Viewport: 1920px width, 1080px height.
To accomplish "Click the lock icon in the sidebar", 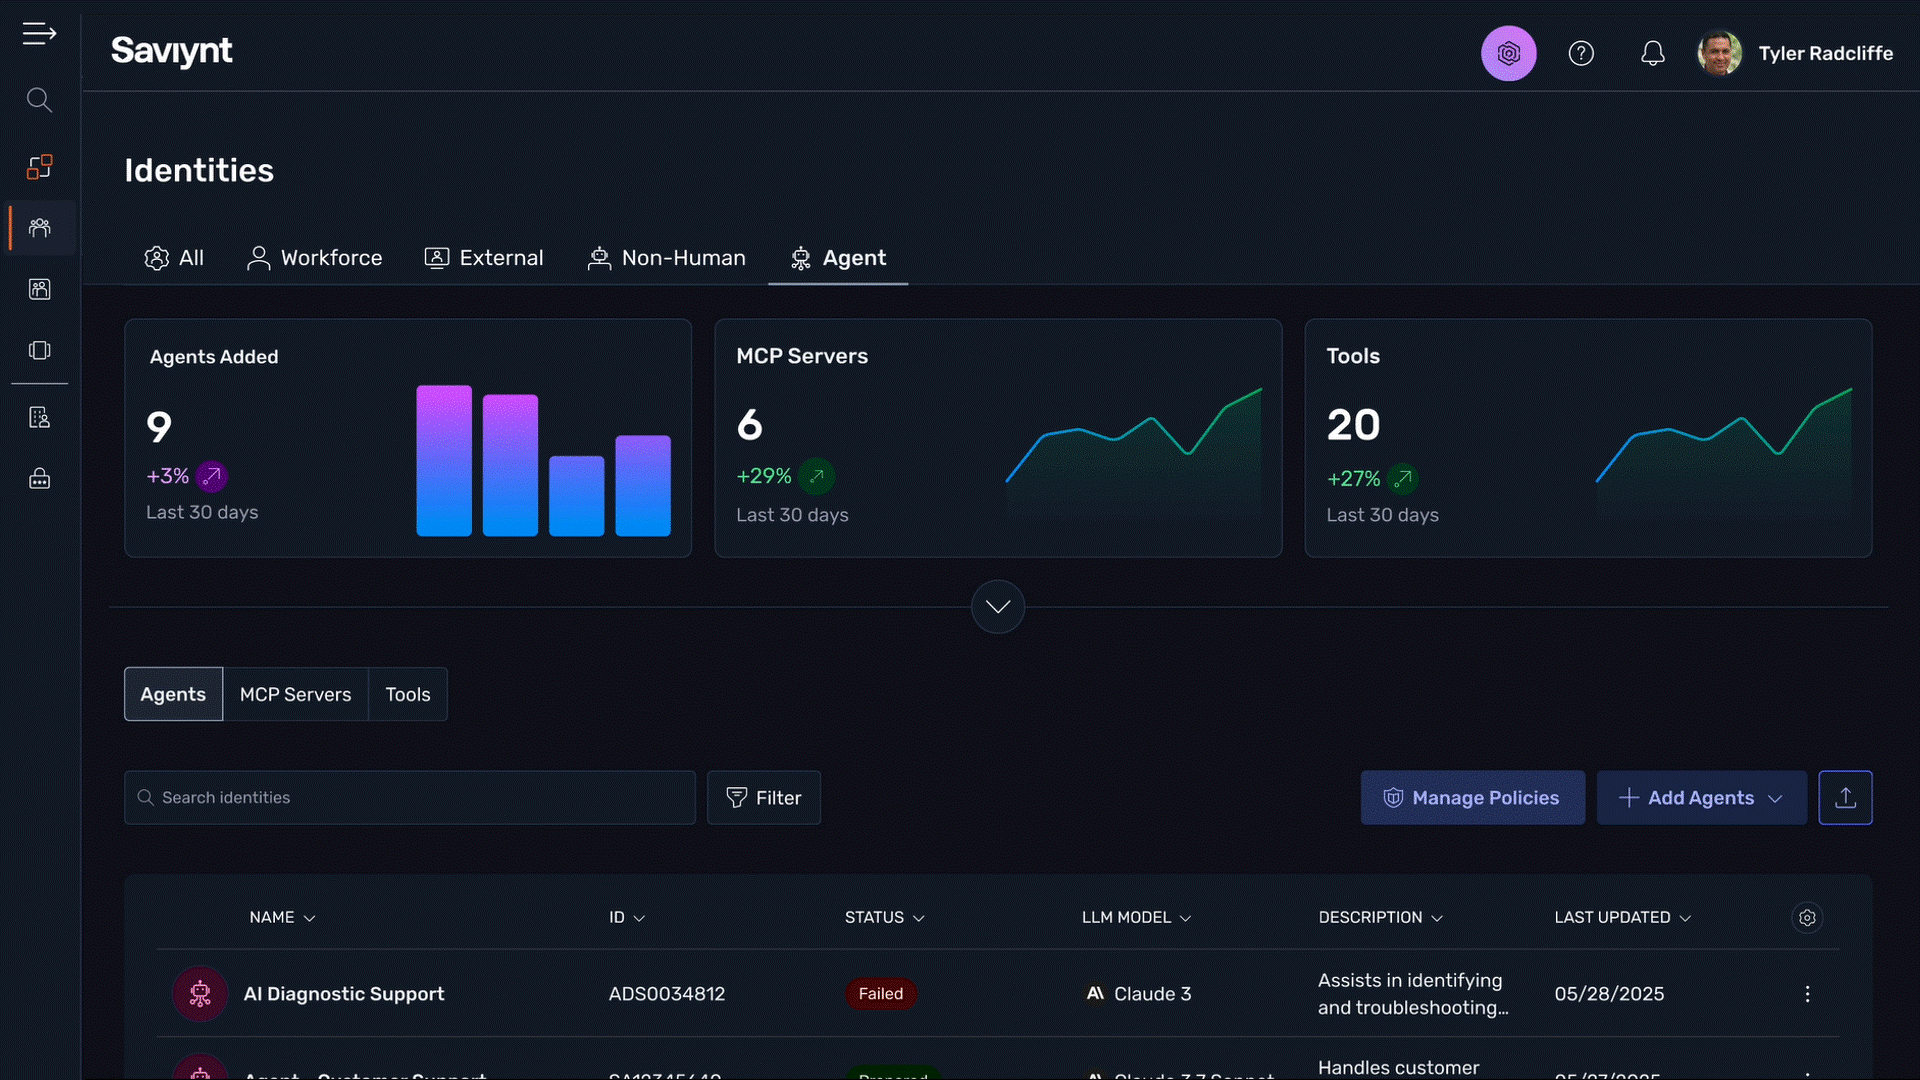I will [x=40, y=479].
